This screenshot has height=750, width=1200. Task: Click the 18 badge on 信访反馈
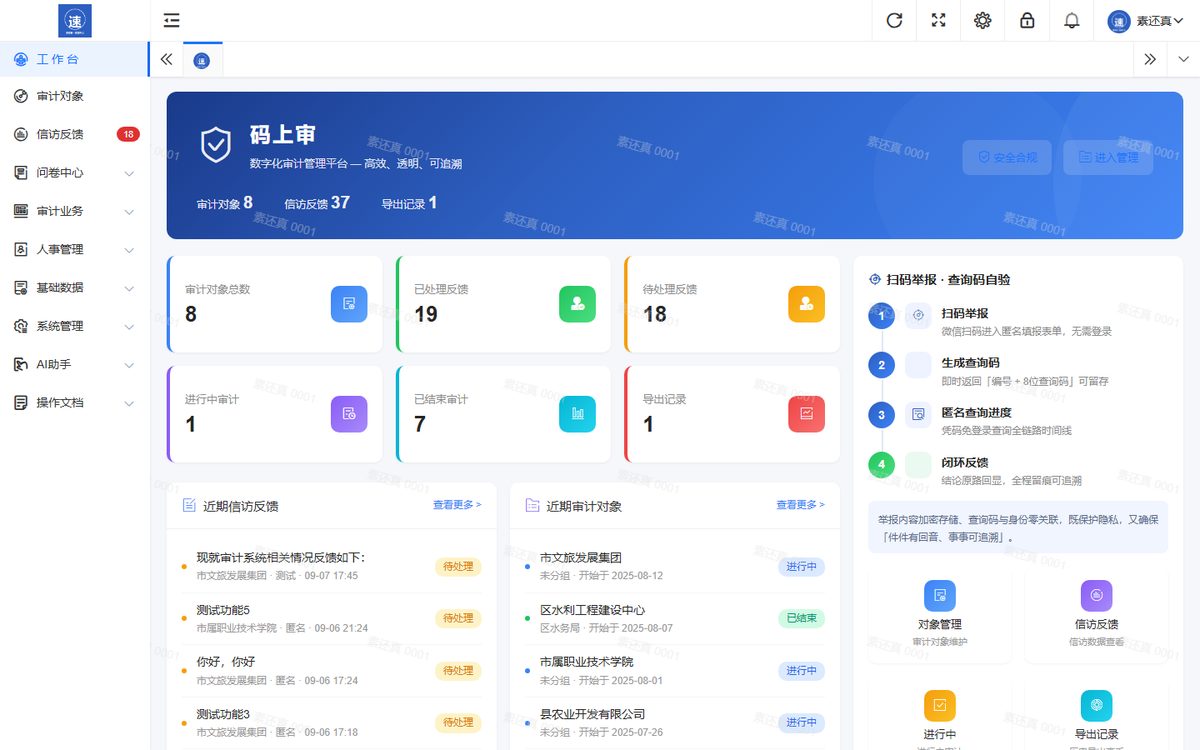(x=128, y=134)
